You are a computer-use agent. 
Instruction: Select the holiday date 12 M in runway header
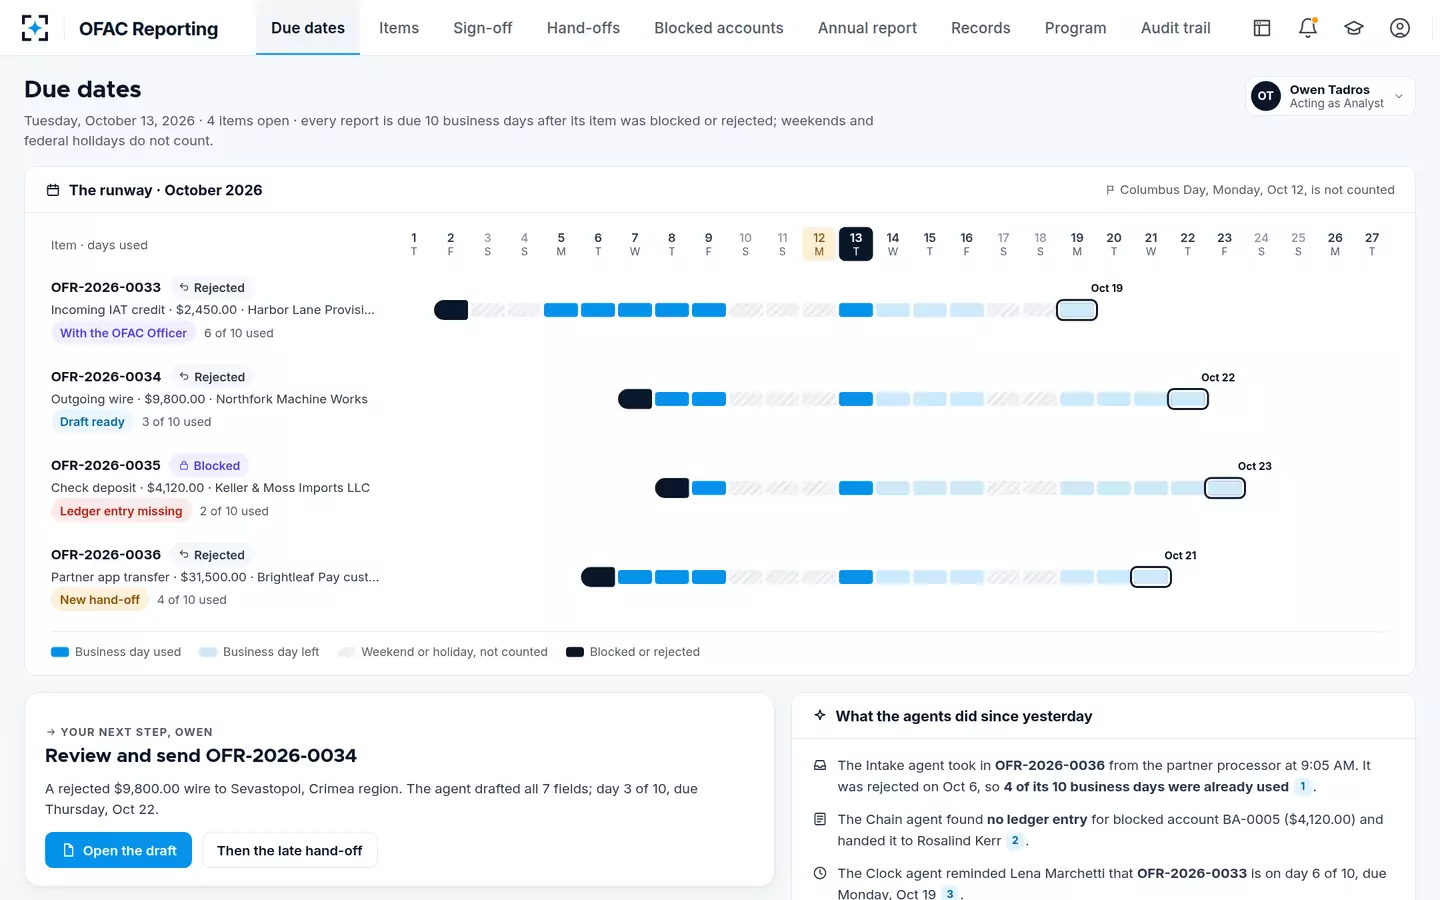[x=819, y=244]
